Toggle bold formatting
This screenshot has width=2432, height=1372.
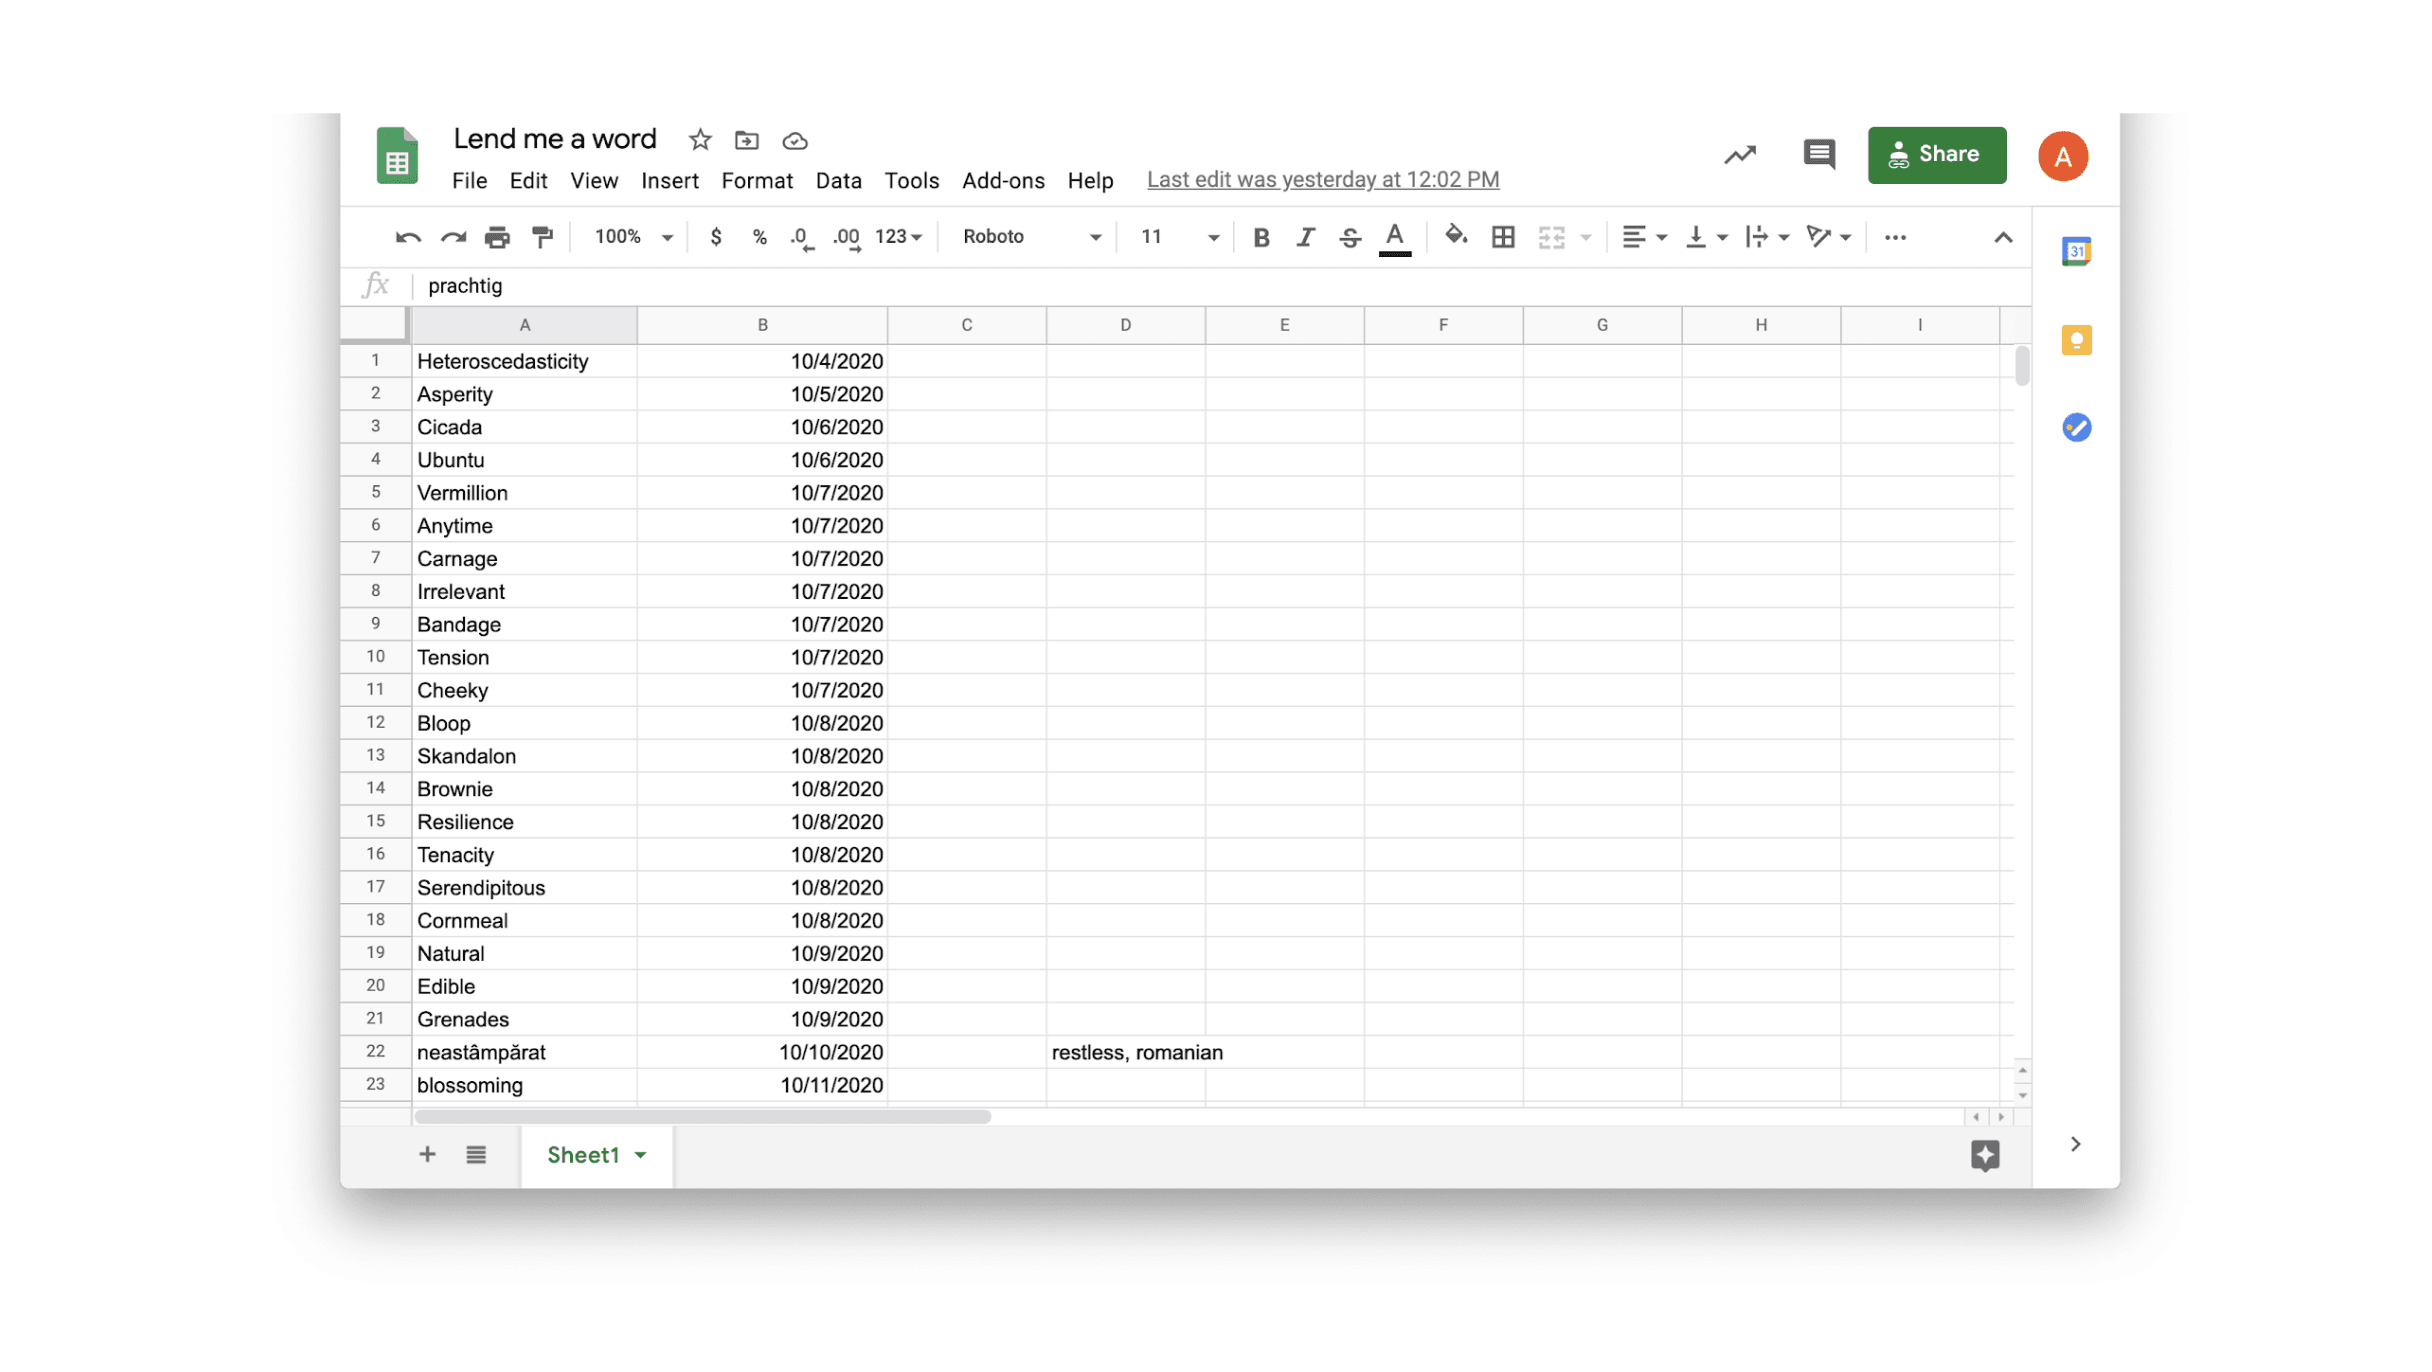click(1261, 237)
